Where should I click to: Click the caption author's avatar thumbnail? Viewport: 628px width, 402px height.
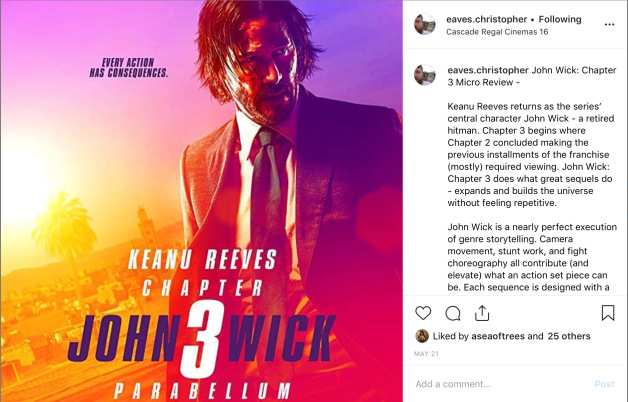[425, 75]
